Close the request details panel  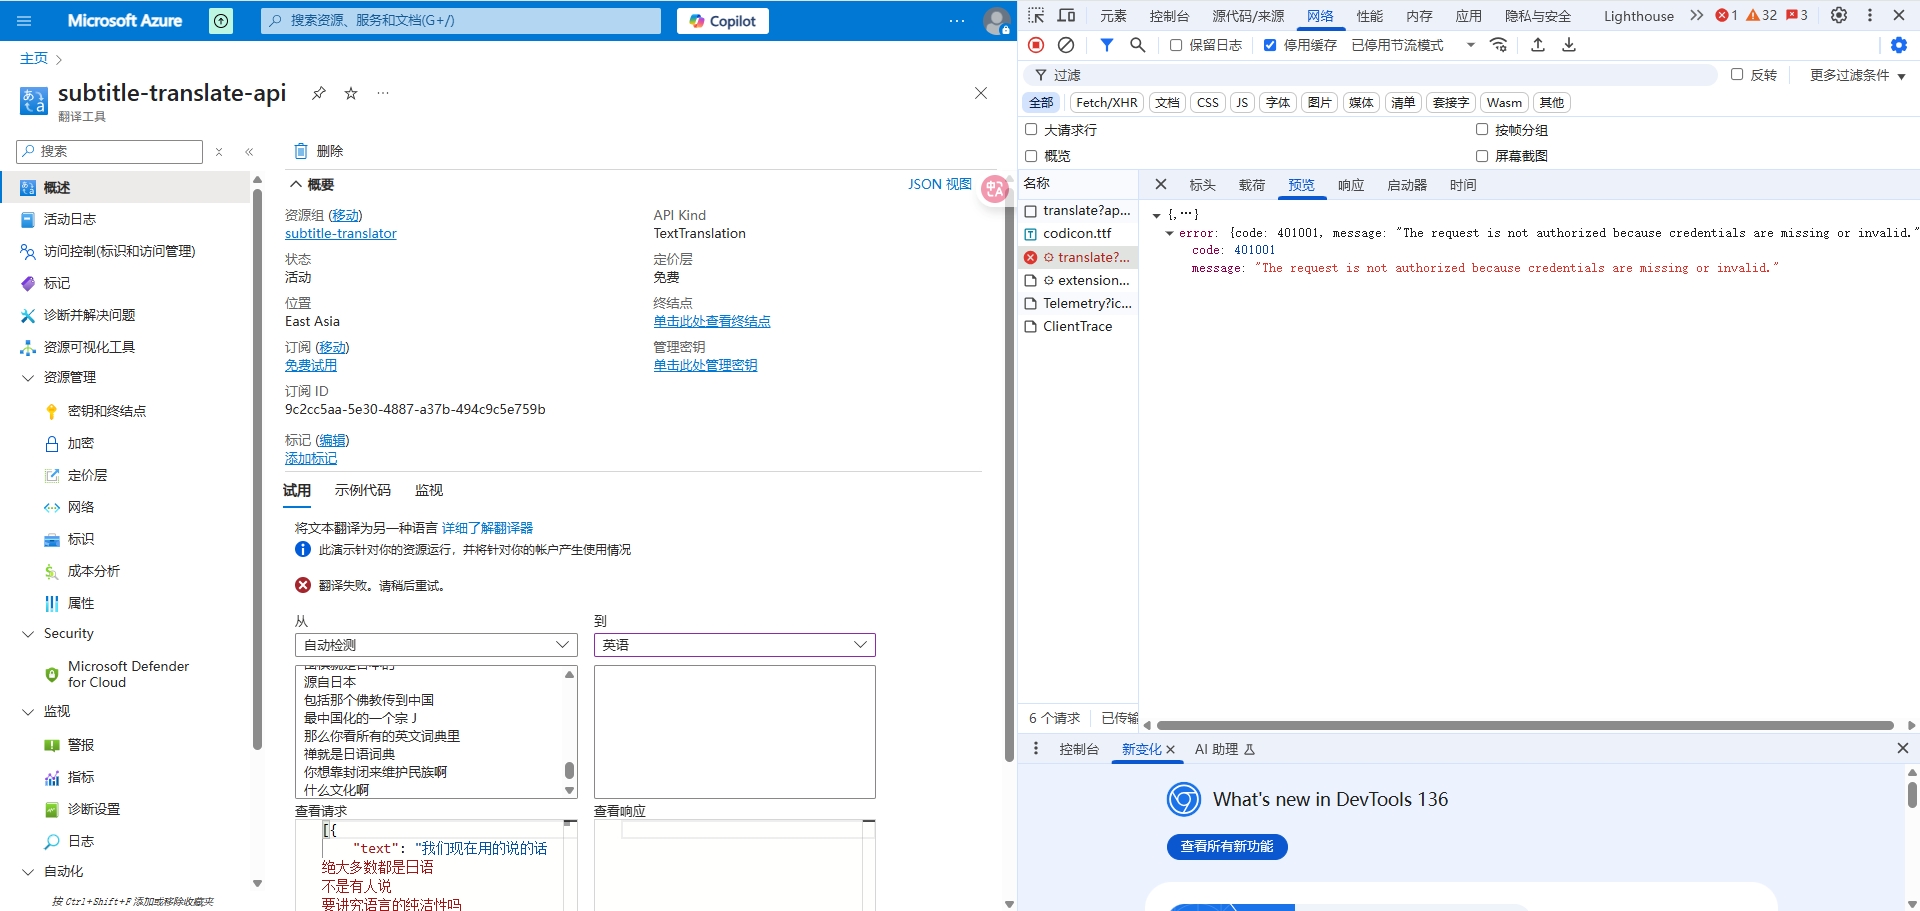[1161, 184]
